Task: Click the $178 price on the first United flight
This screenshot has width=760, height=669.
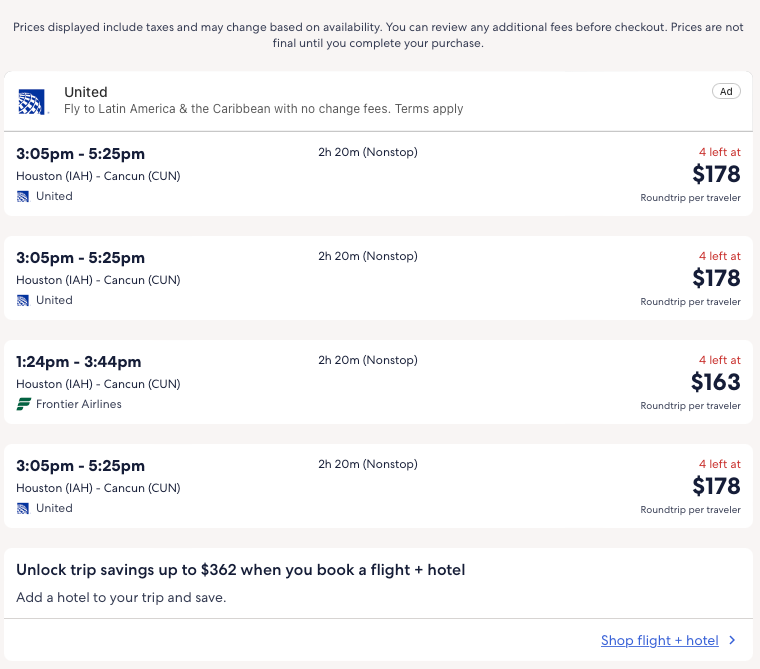Action: [x=716, y=174]
